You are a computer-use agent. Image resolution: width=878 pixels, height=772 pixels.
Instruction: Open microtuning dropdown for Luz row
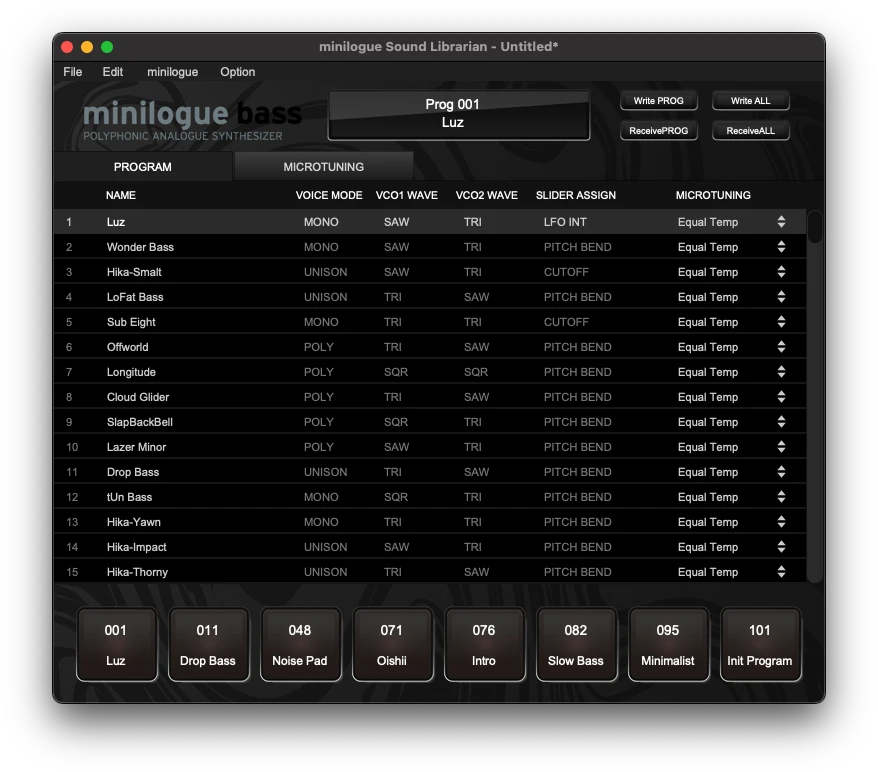[781, 222]
